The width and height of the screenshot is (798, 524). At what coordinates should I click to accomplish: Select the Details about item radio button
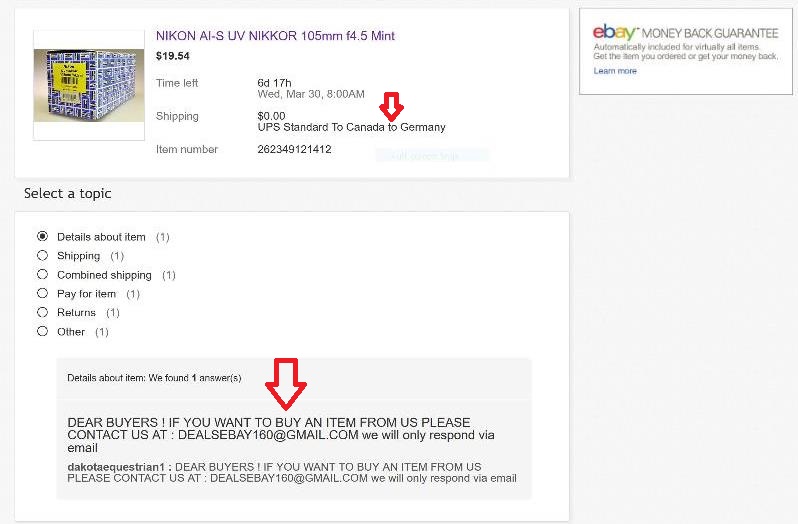point(43,237)
